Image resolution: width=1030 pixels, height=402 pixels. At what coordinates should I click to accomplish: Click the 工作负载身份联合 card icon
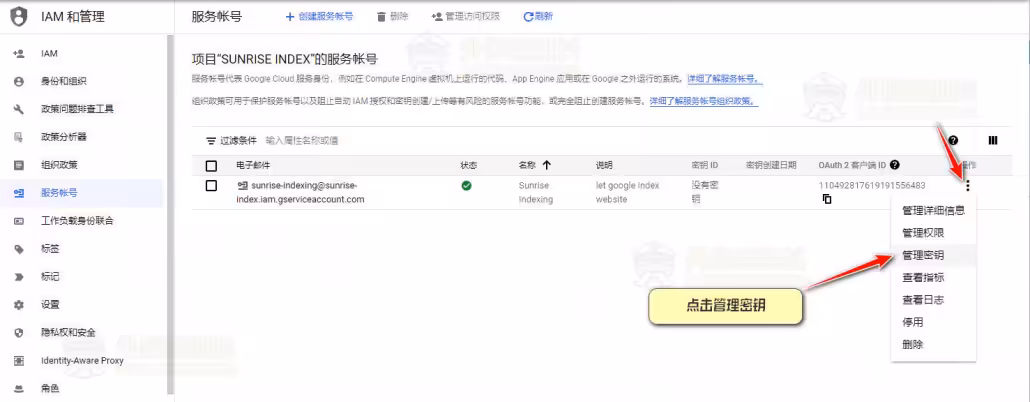point(19,221)
